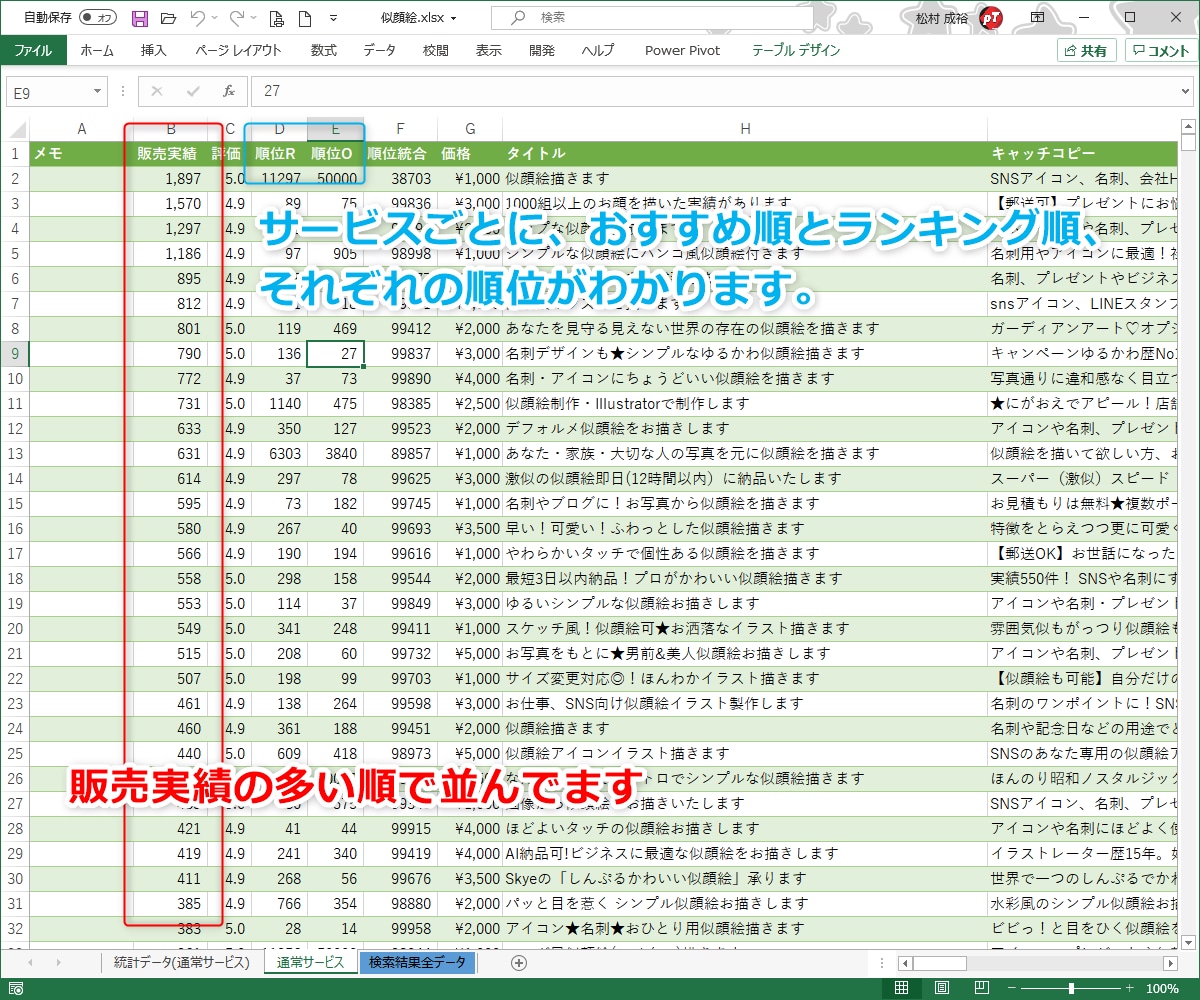
Task: Open the データ ribbon tab
Action: click(379, 50)
